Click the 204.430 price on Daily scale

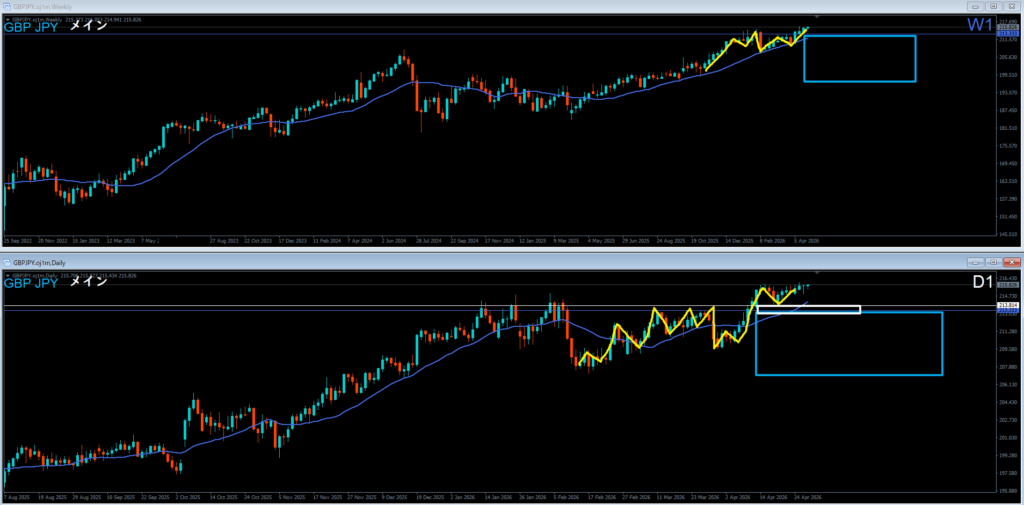click(1007, 402)
